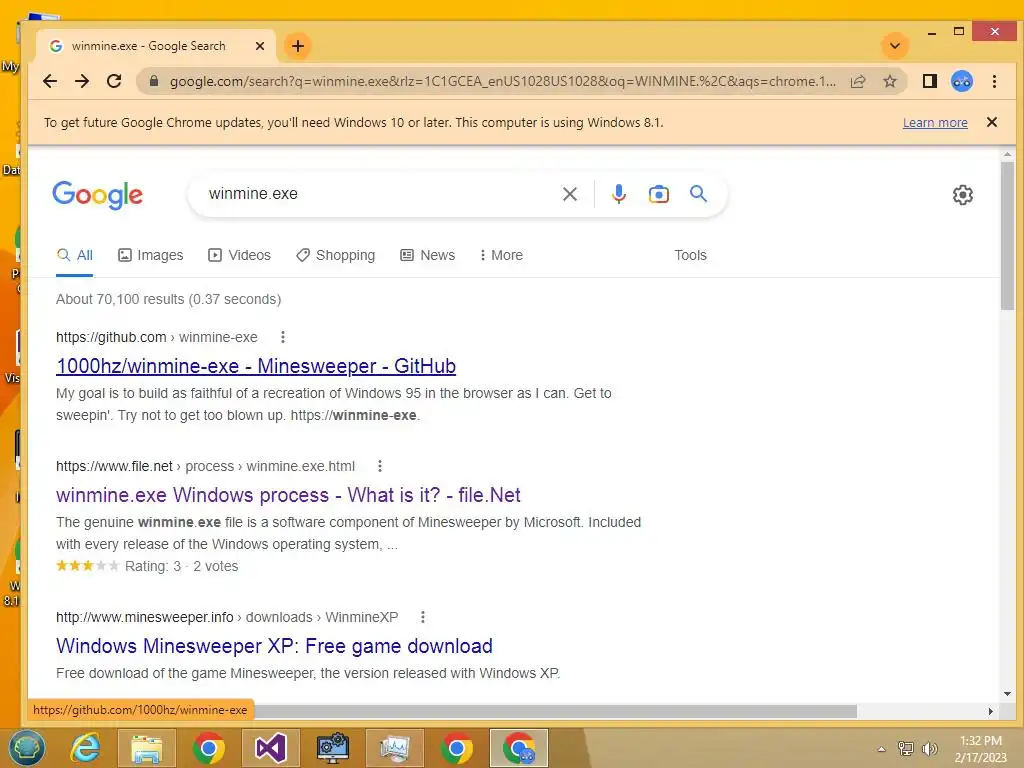Open the search Tools options
The width and height of the screenshot is (1024, 768).
(690, 255)
